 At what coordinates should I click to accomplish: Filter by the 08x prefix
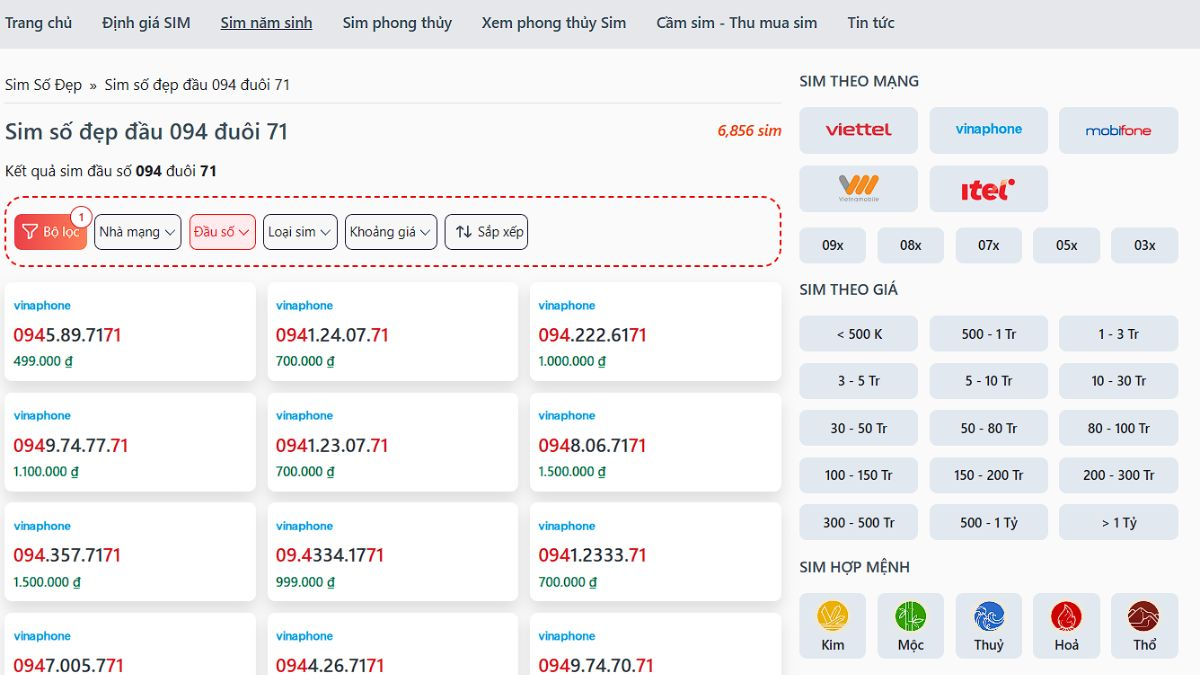pos(911,245)
